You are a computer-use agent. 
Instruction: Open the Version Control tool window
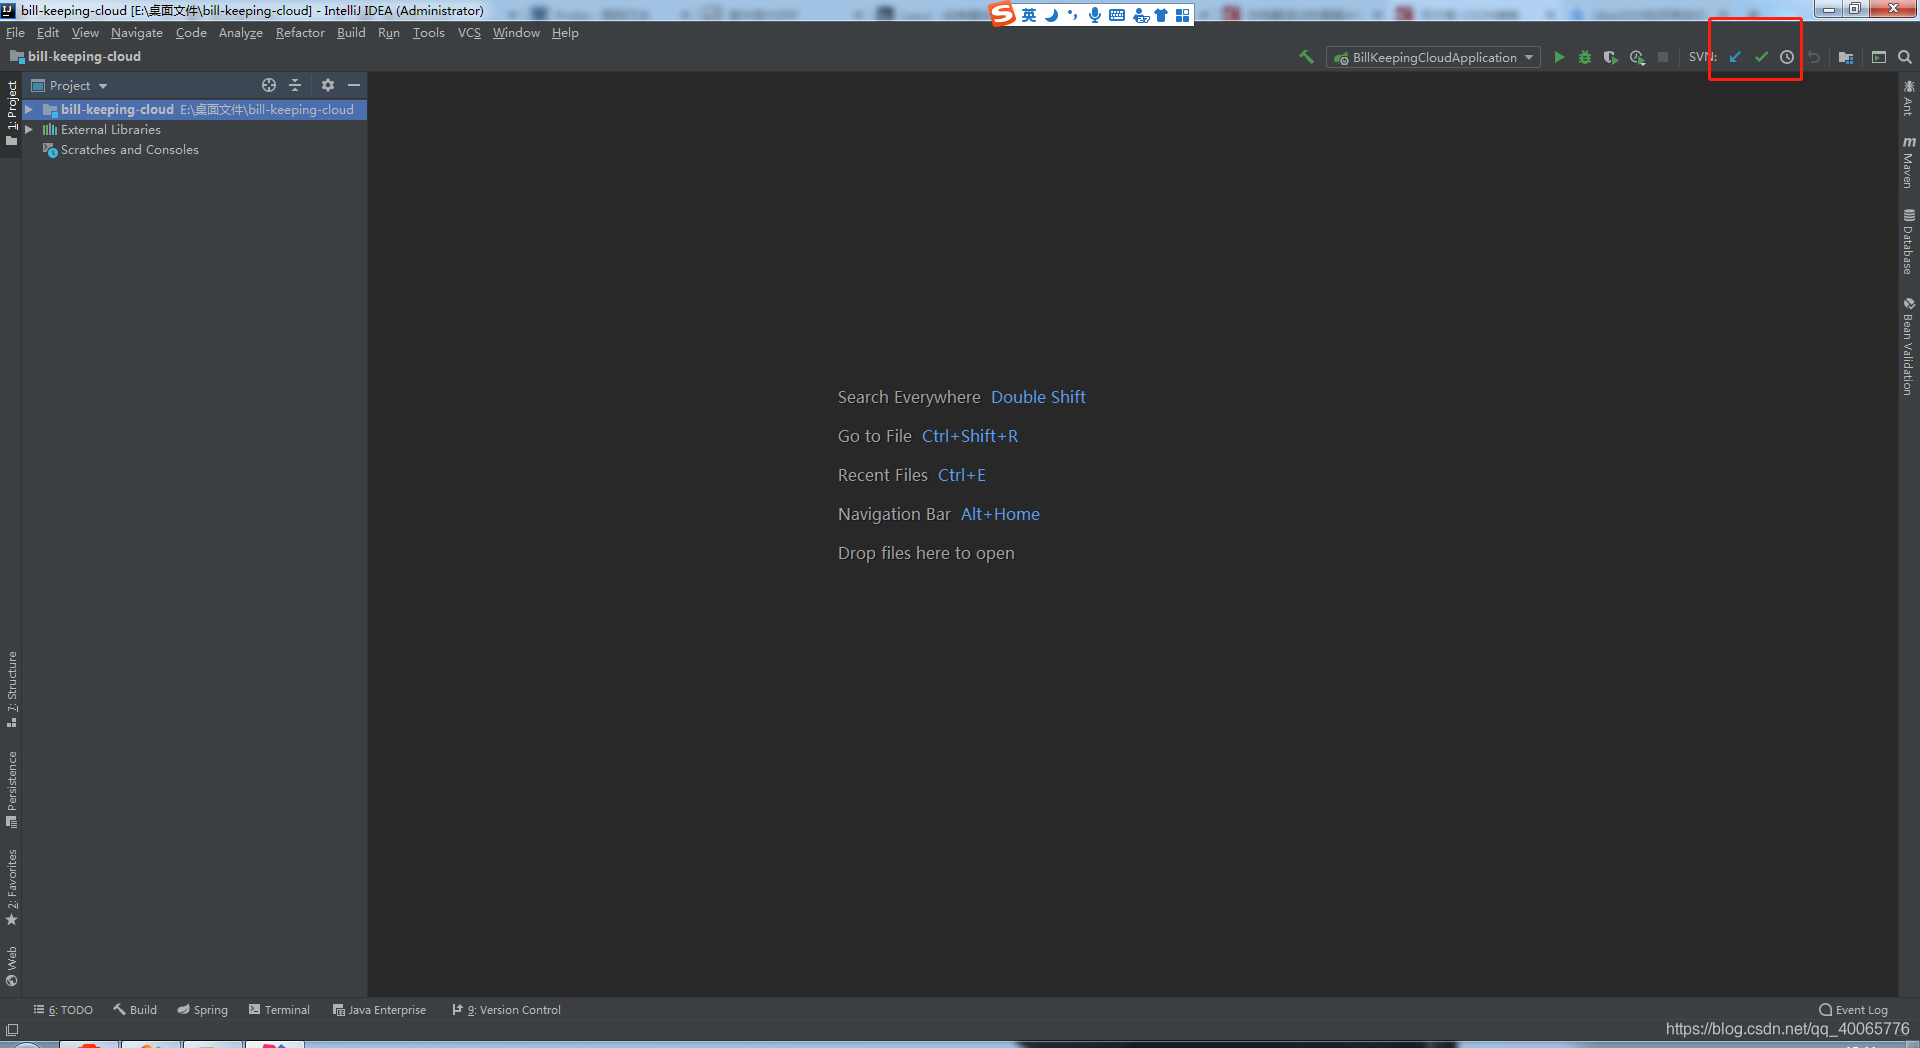pos(506,1010)
